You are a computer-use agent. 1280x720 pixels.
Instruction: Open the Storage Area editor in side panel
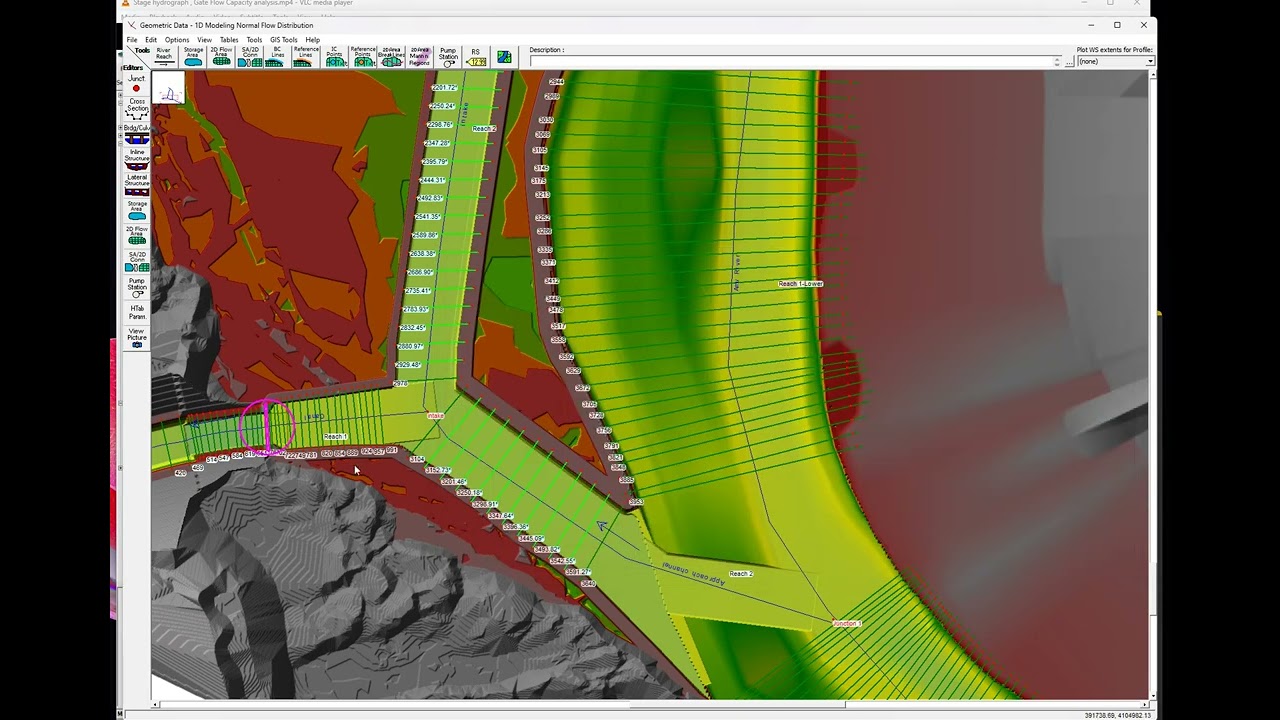136,210
